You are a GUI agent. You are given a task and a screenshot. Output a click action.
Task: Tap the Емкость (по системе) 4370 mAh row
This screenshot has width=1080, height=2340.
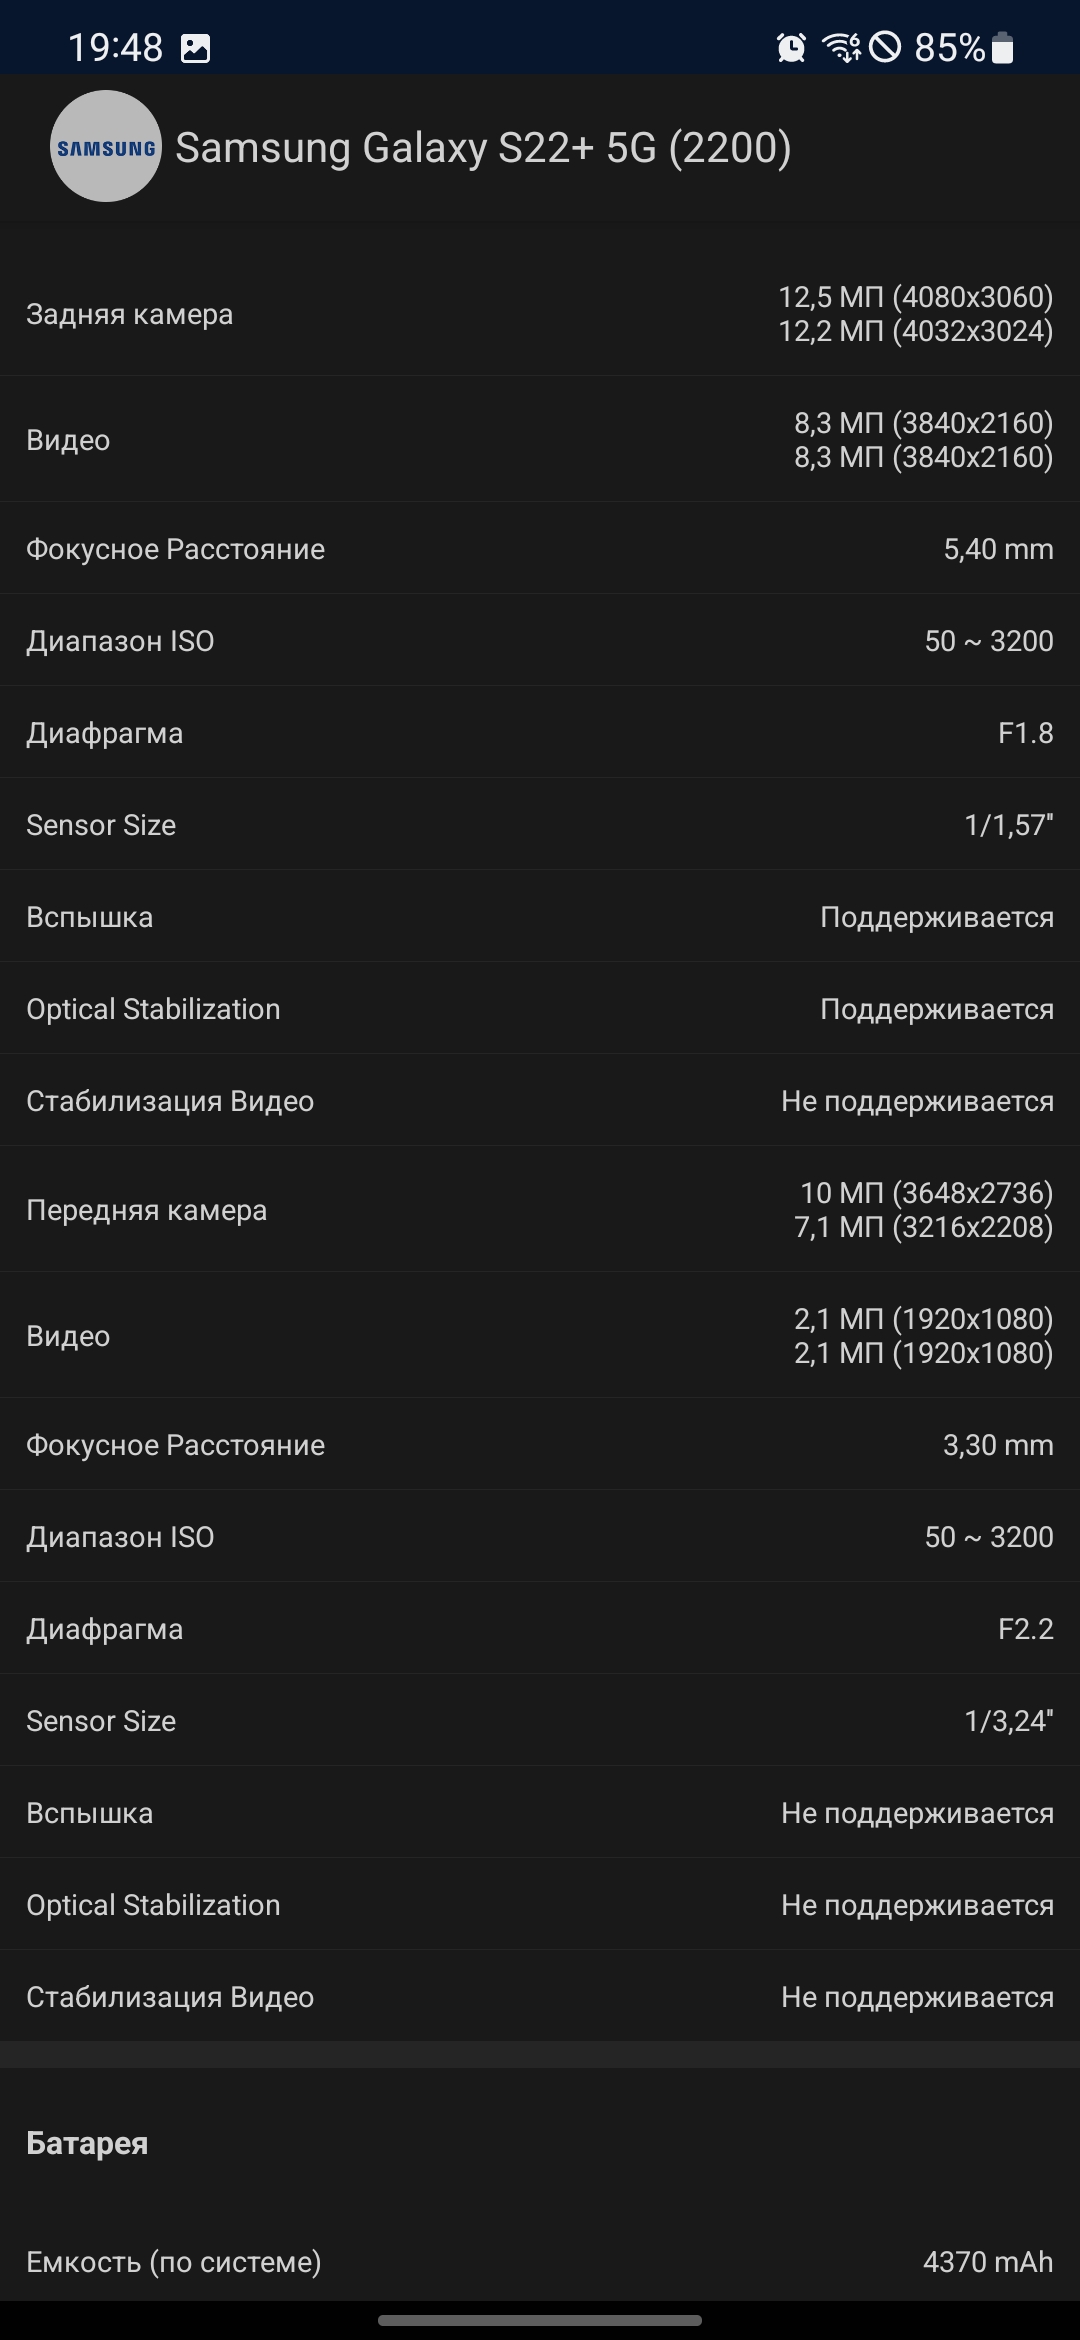(540, 2262)
